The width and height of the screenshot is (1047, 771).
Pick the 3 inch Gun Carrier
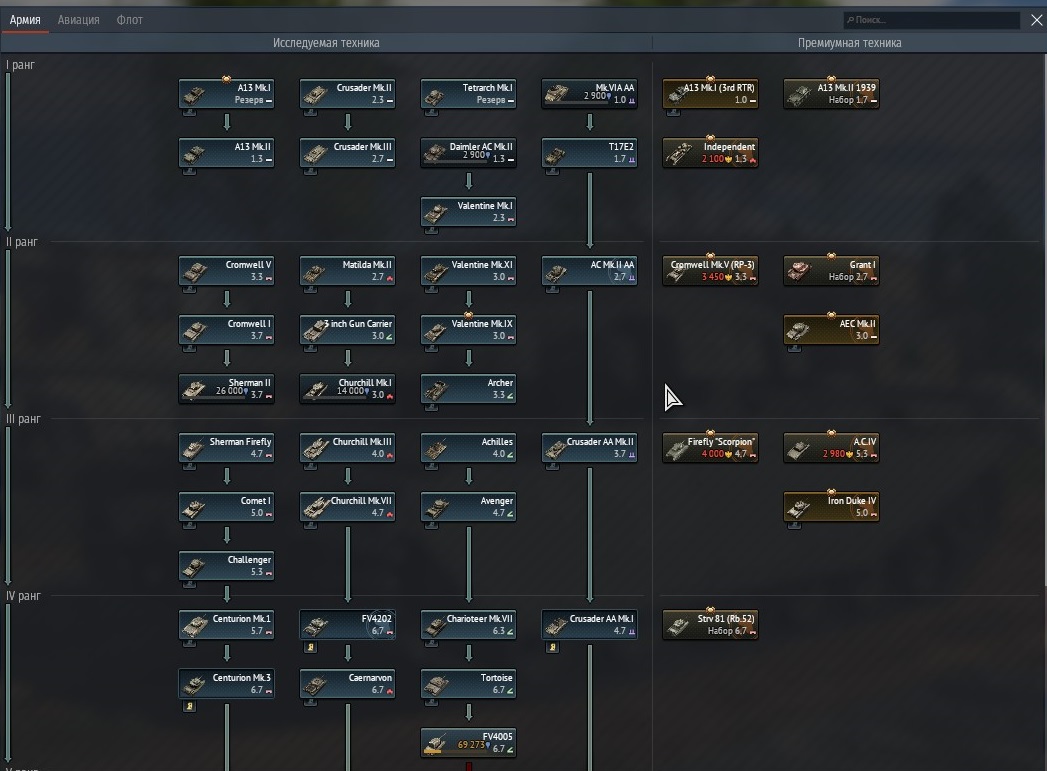point(347,330)
